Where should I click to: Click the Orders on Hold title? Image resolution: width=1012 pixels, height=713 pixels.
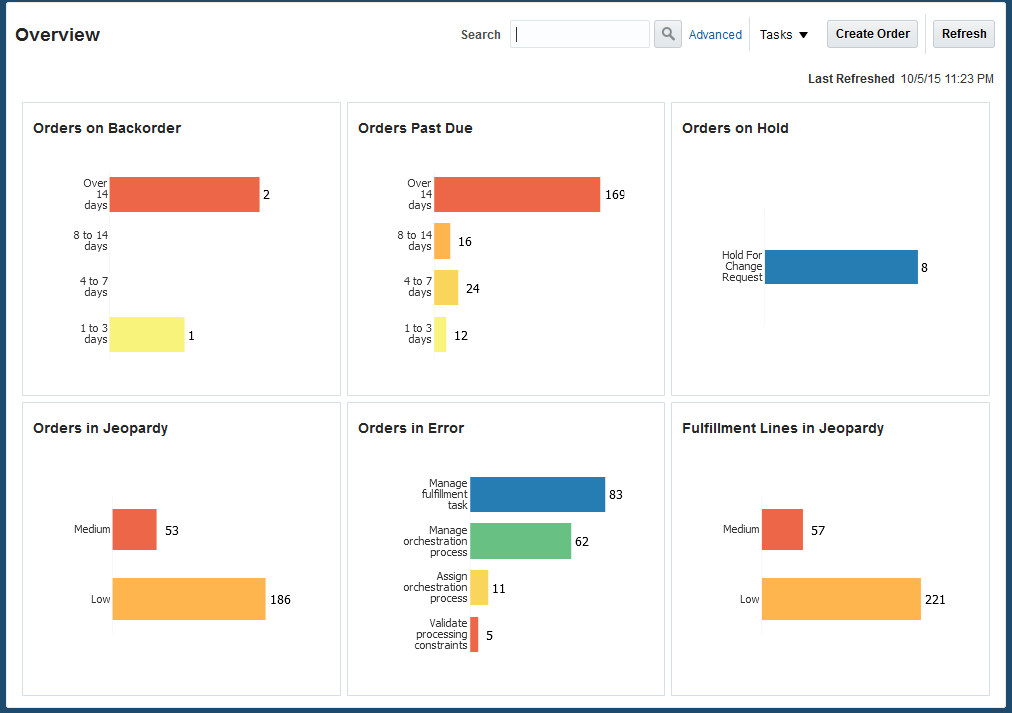[x=735, y=128]
